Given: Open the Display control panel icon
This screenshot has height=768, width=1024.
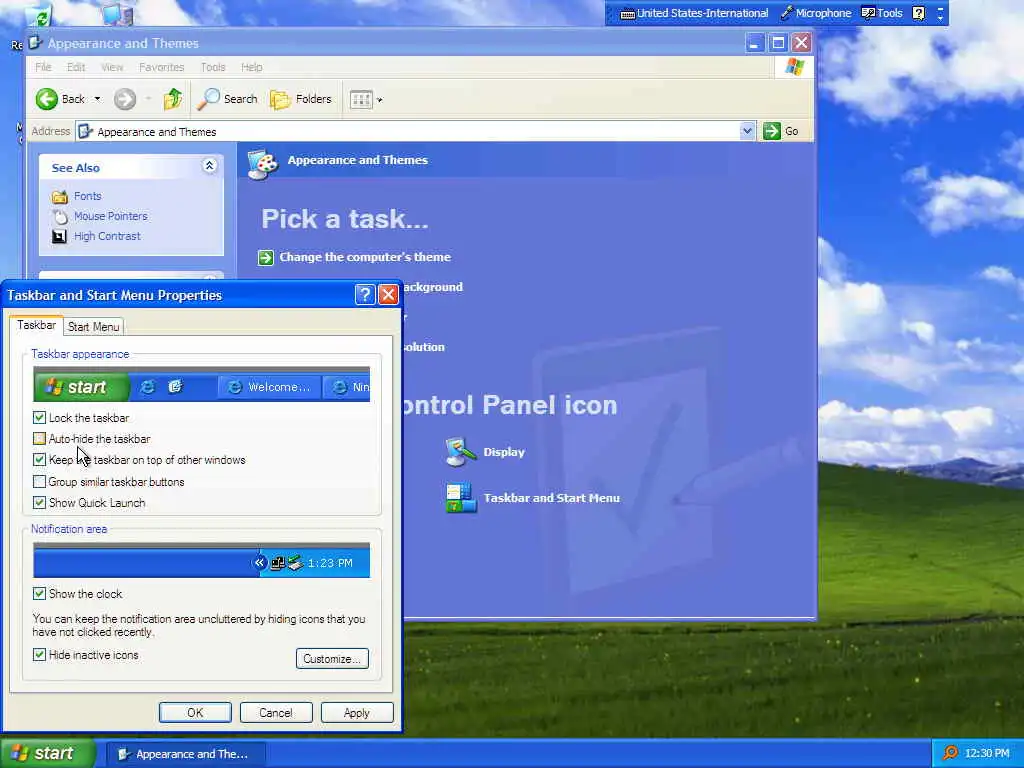Looking at the screenshot, I should 460,452.
